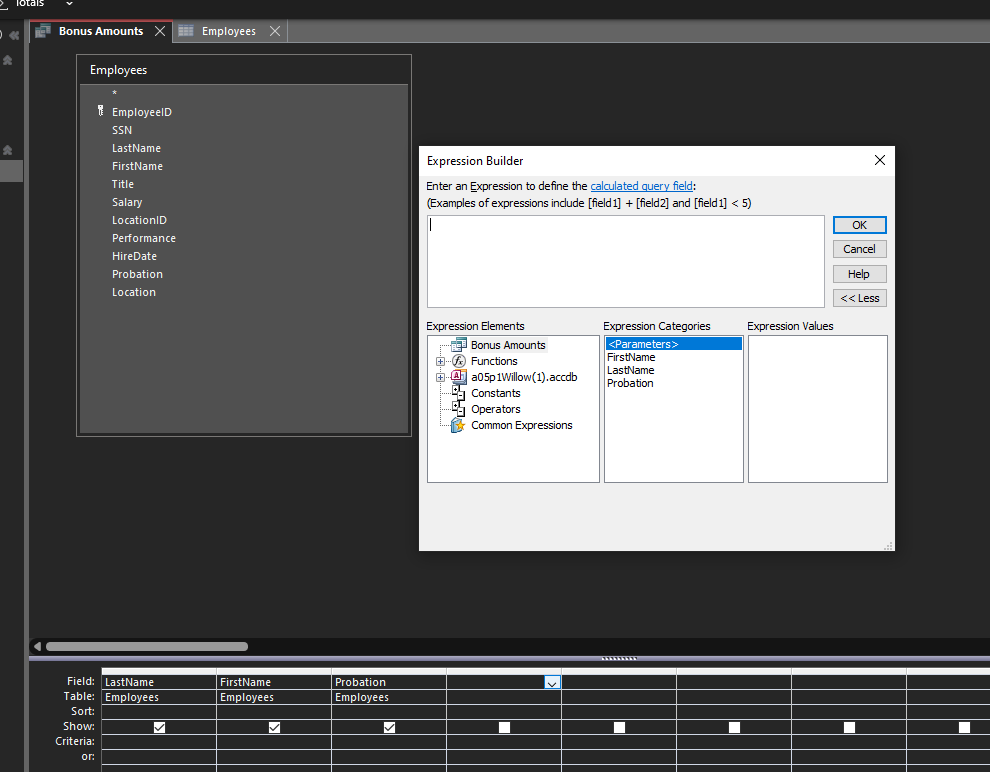Click the Help button in Expression Builder
The height and width of the screenshot is (772, 990).
(859, 274)
